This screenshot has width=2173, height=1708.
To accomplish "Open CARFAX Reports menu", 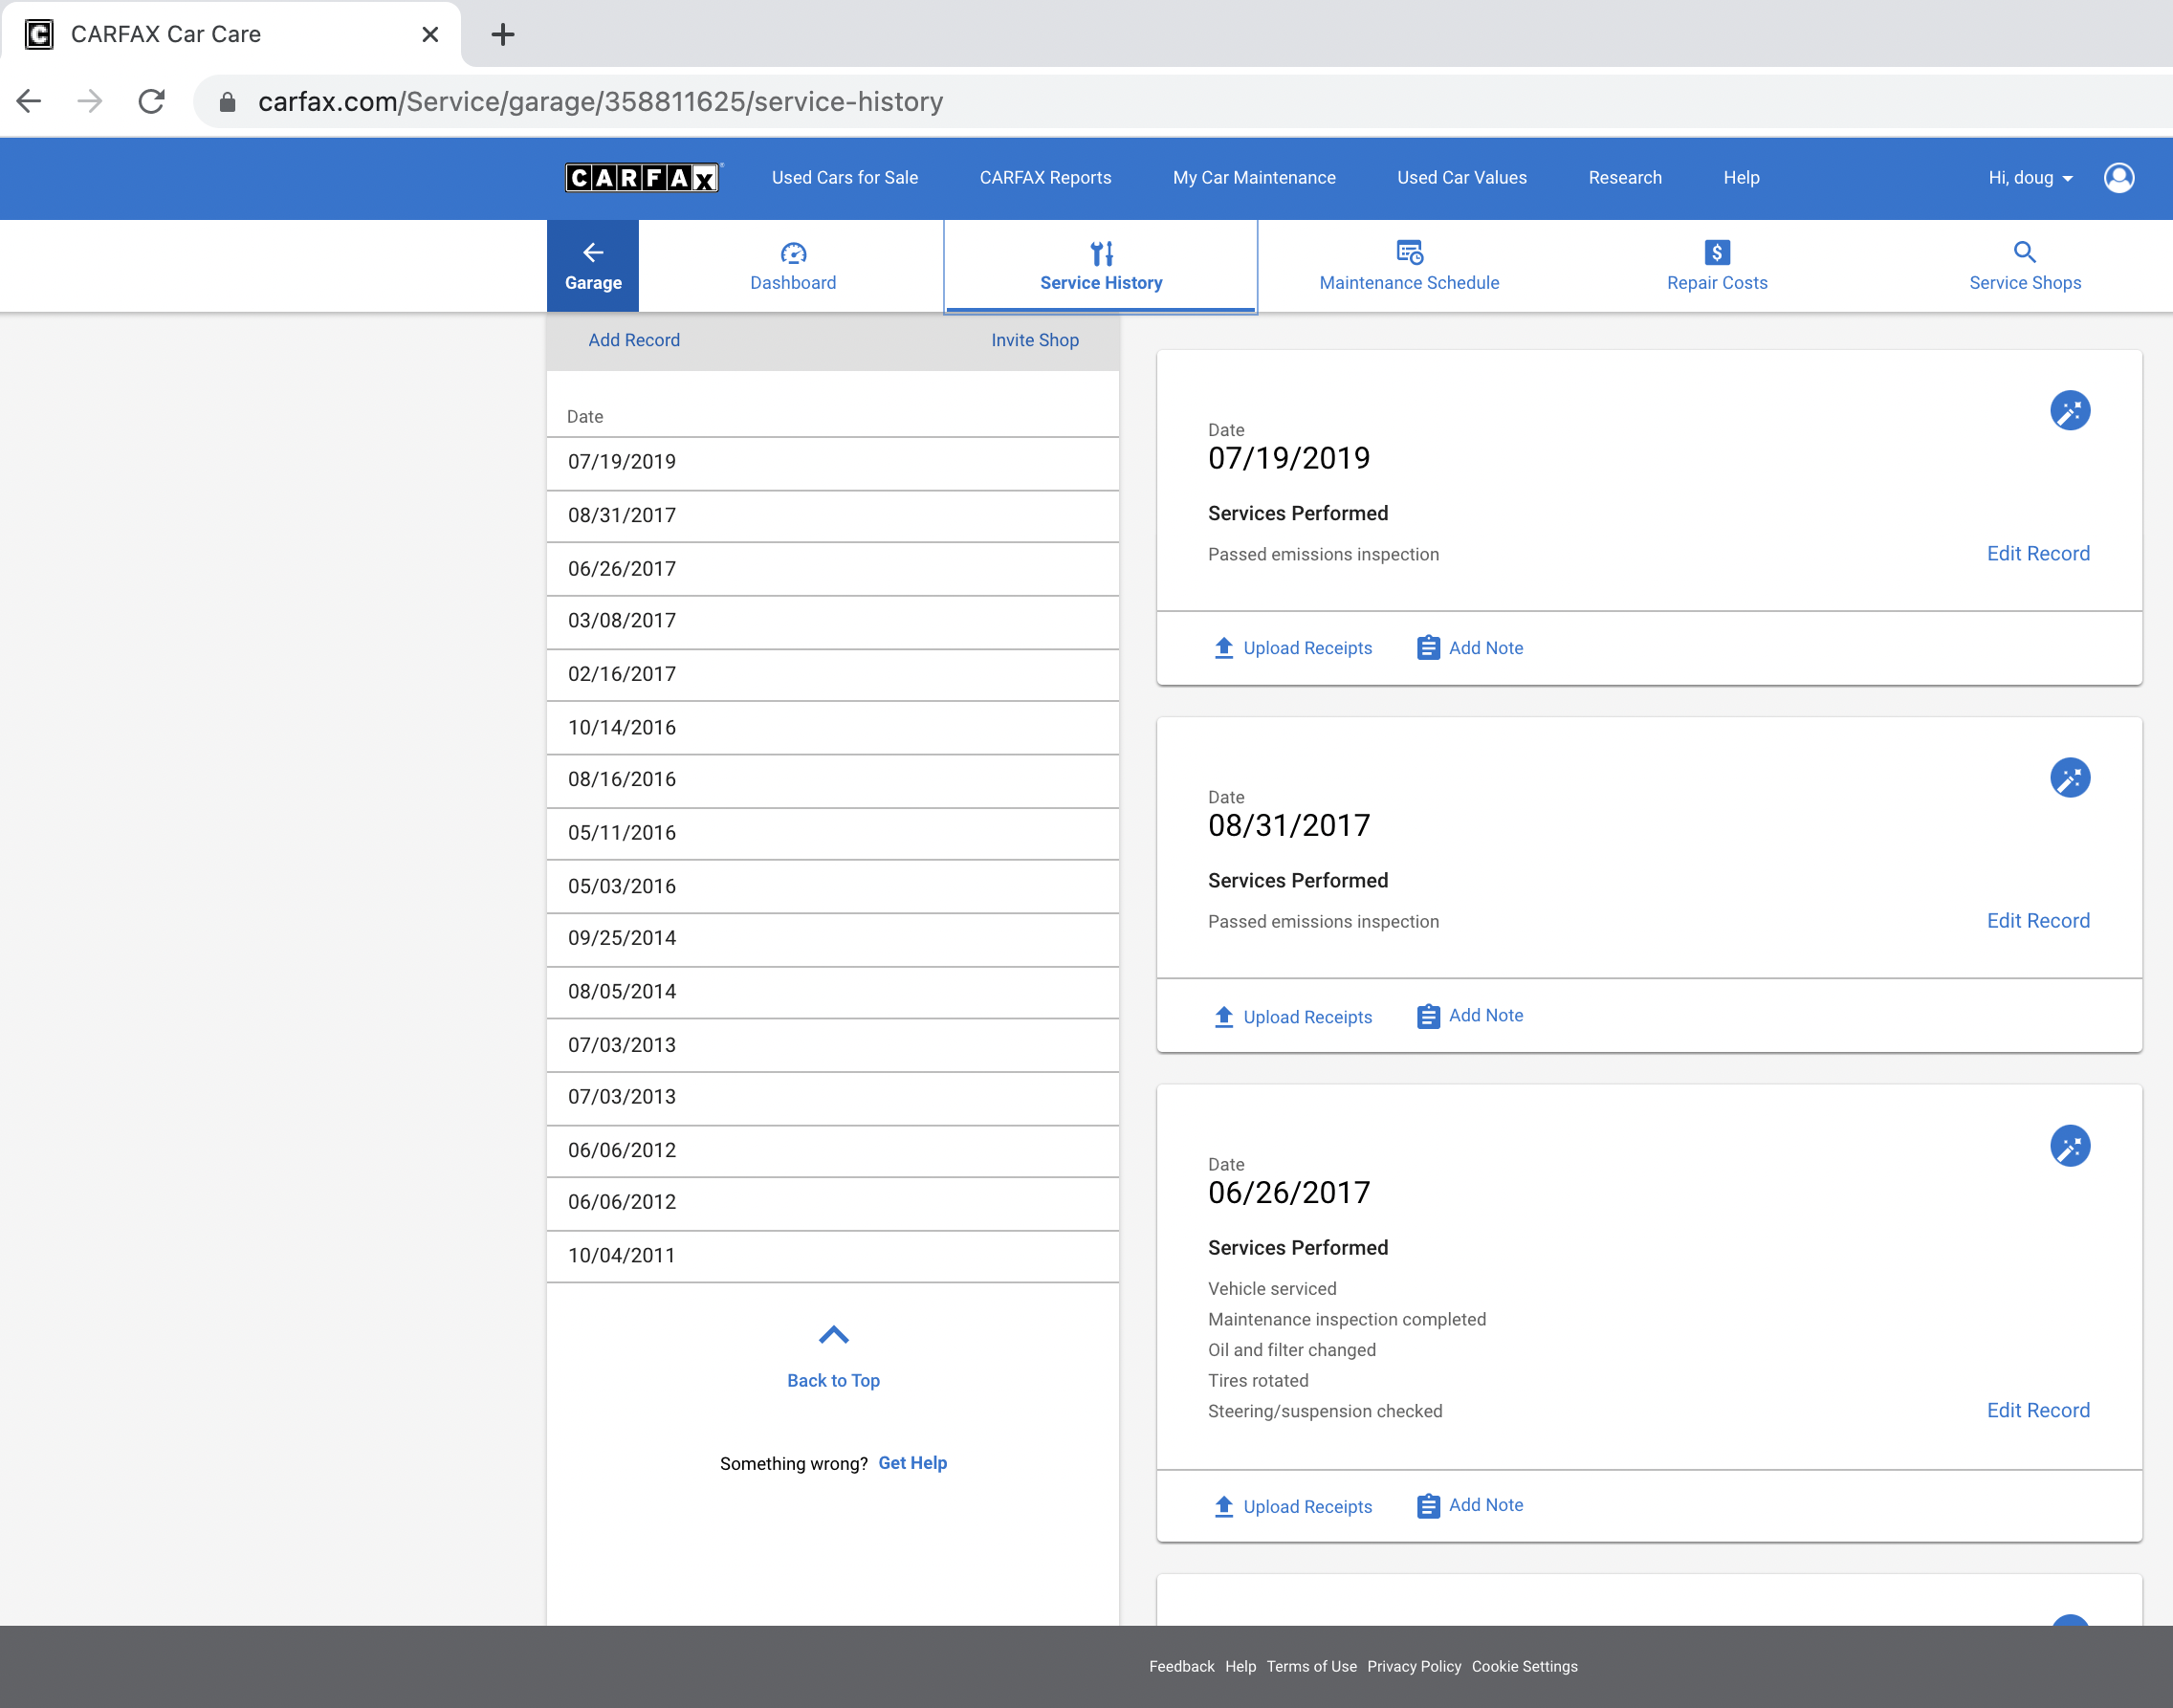I will pos(1045,178).
